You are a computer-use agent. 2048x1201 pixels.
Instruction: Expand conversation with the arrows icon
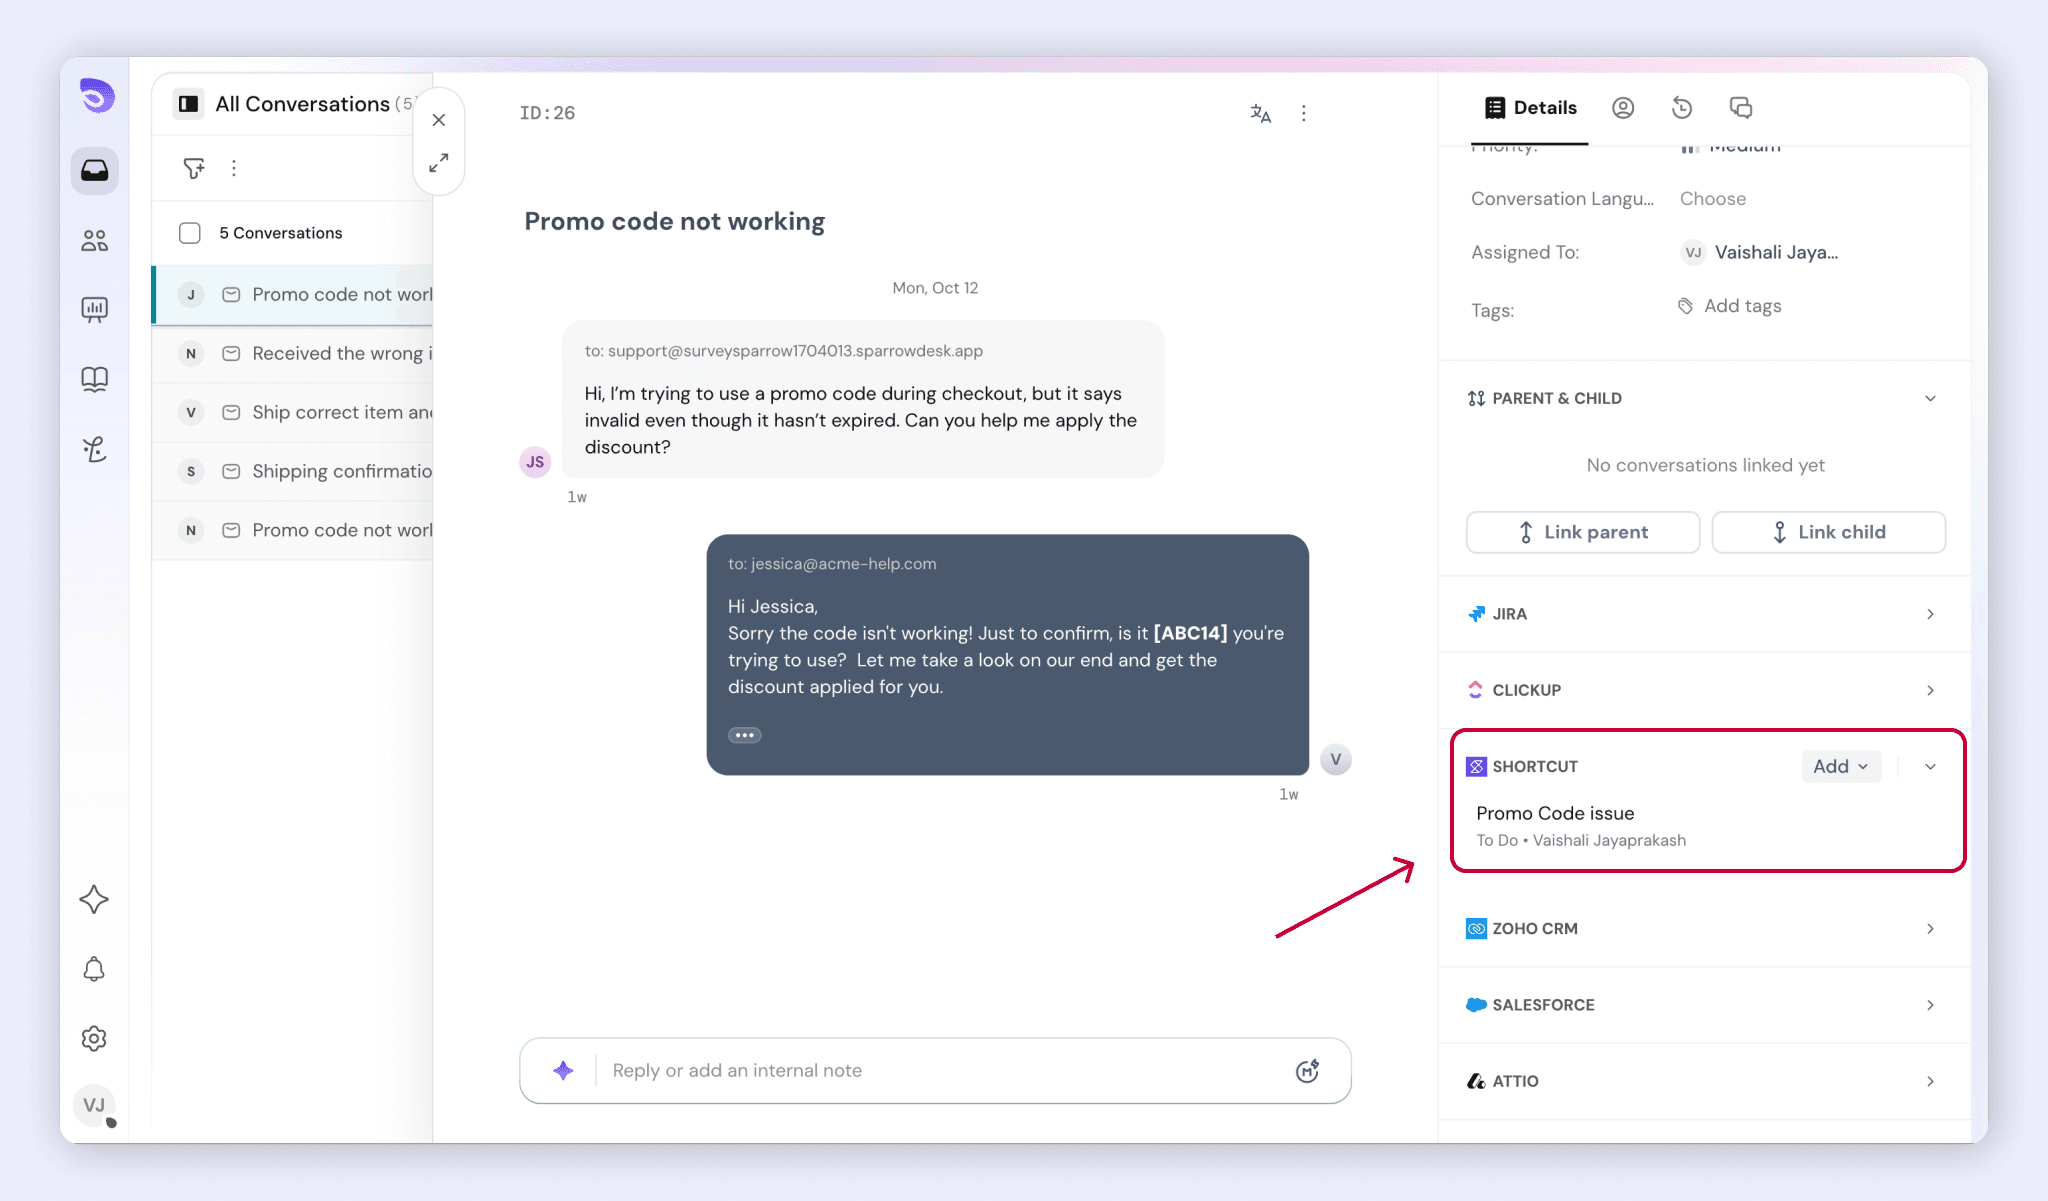click(439, 162)
